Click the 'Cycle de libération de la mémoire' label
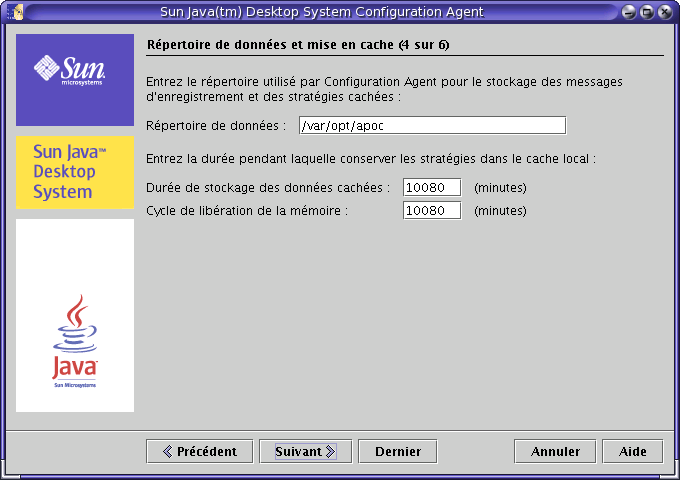This screenshot has width=680, height=480. click(247, 211)
